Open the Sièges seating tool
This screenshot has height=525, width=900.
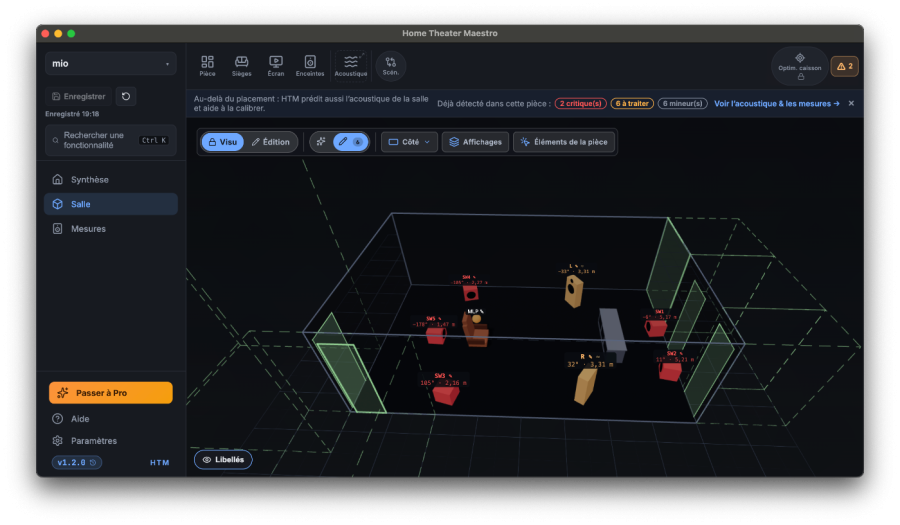point(242,66)
